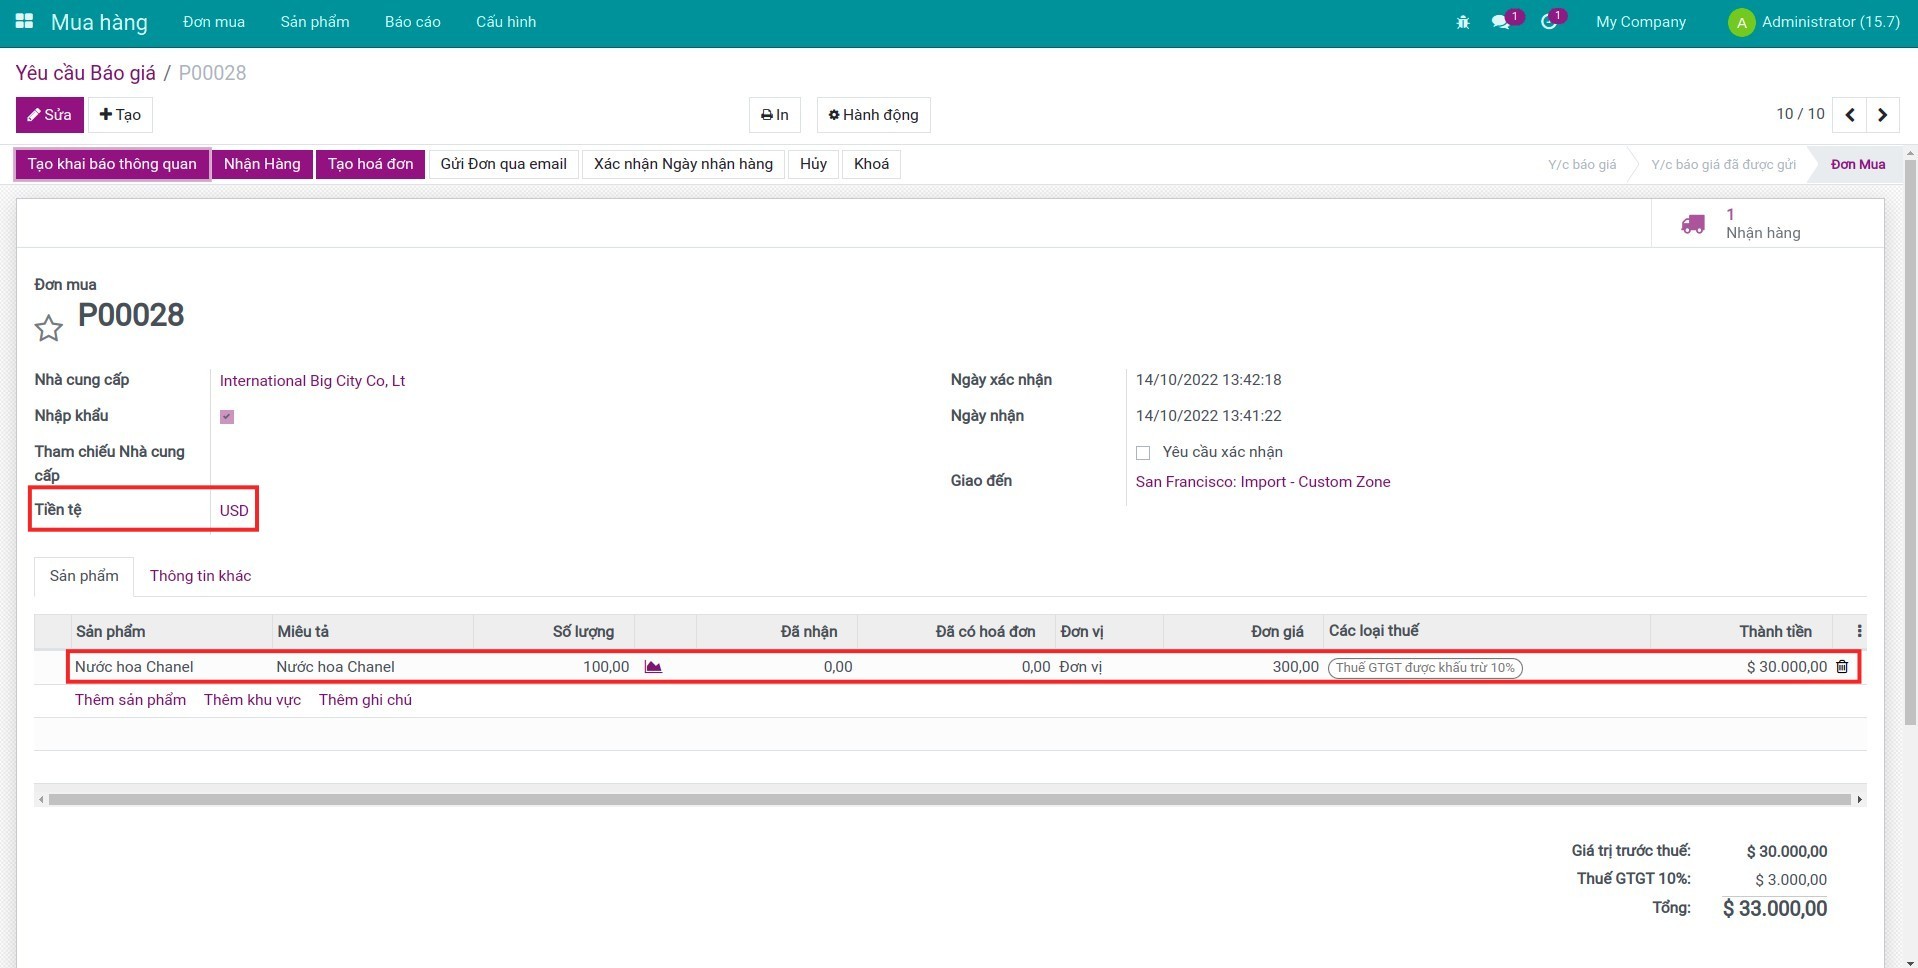Click the Thuế GTGT được khấu trừ 10% tag
This screenshot has height=968, width=1918.
tap(1425, 668)
